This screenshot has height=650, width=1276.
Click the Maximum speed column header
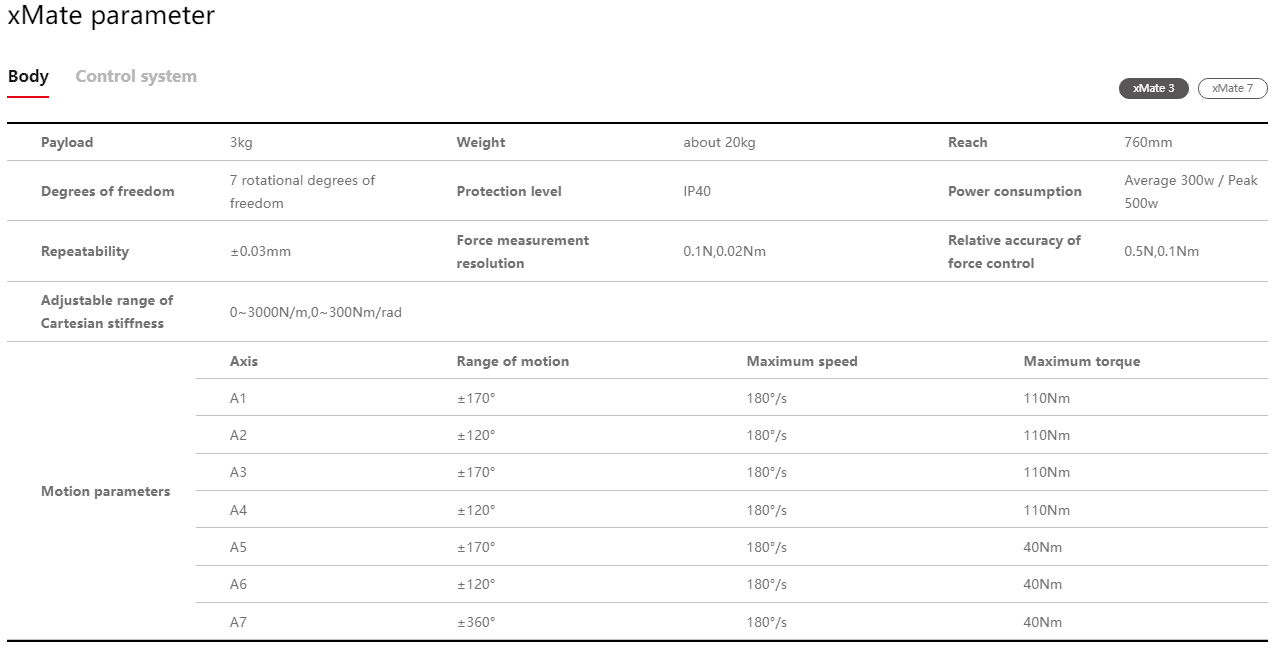tap(802, 361)
